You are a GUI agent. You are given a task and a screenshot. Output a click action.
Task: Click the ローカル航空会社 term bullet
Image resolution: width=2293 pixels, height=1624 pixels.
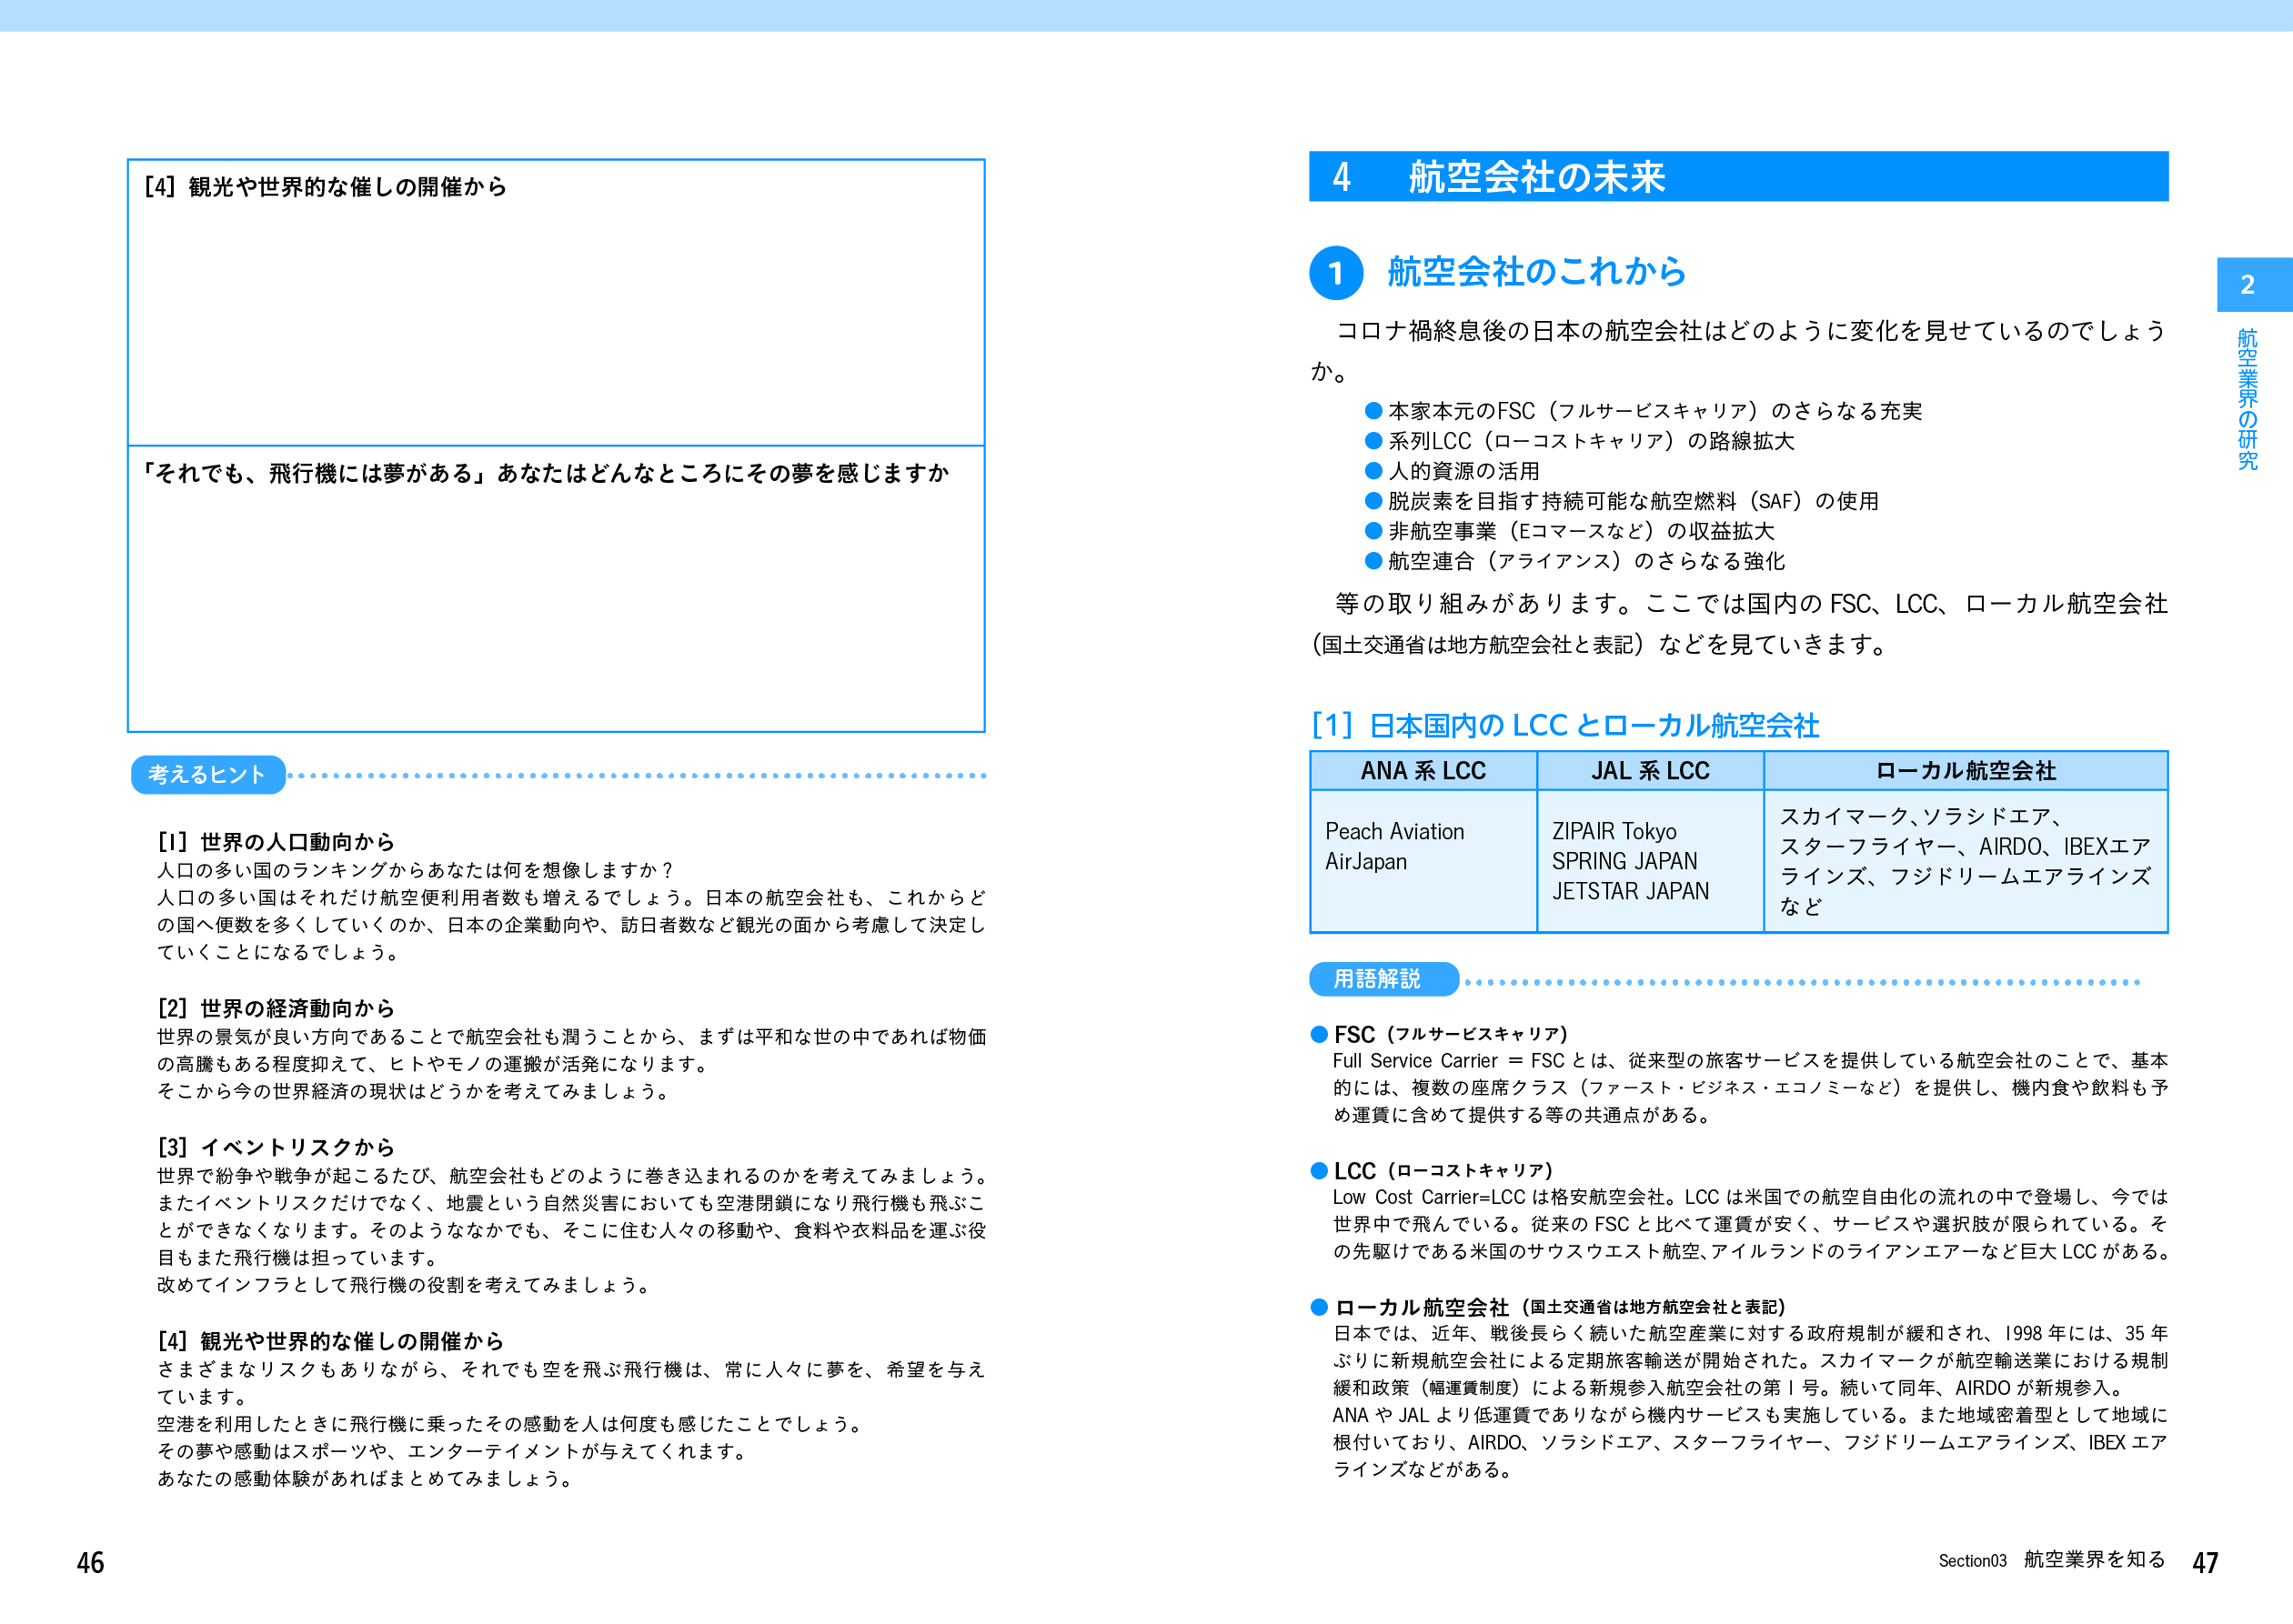(1322, 1307)
